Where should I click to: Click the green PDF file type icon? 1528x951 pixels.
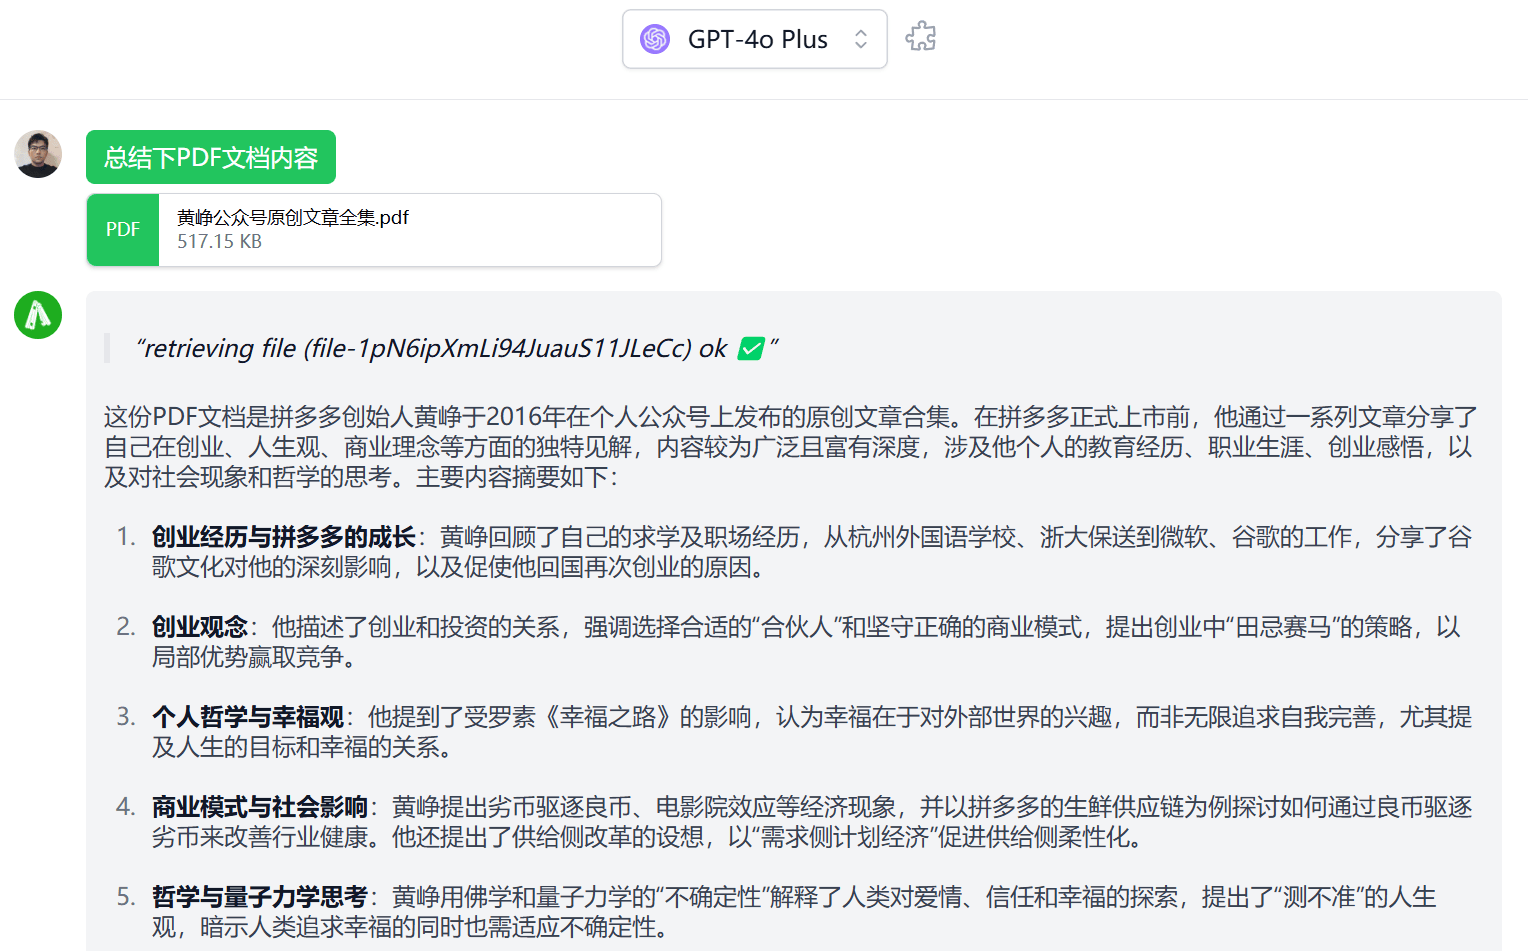123,230
